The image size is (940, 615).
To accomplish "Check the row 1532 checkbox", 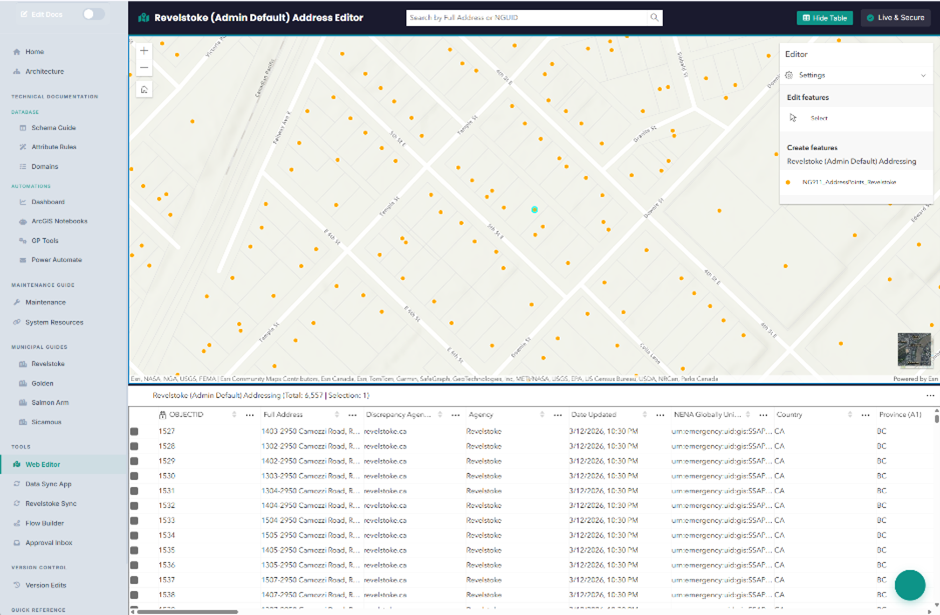I will coord(134,505).
